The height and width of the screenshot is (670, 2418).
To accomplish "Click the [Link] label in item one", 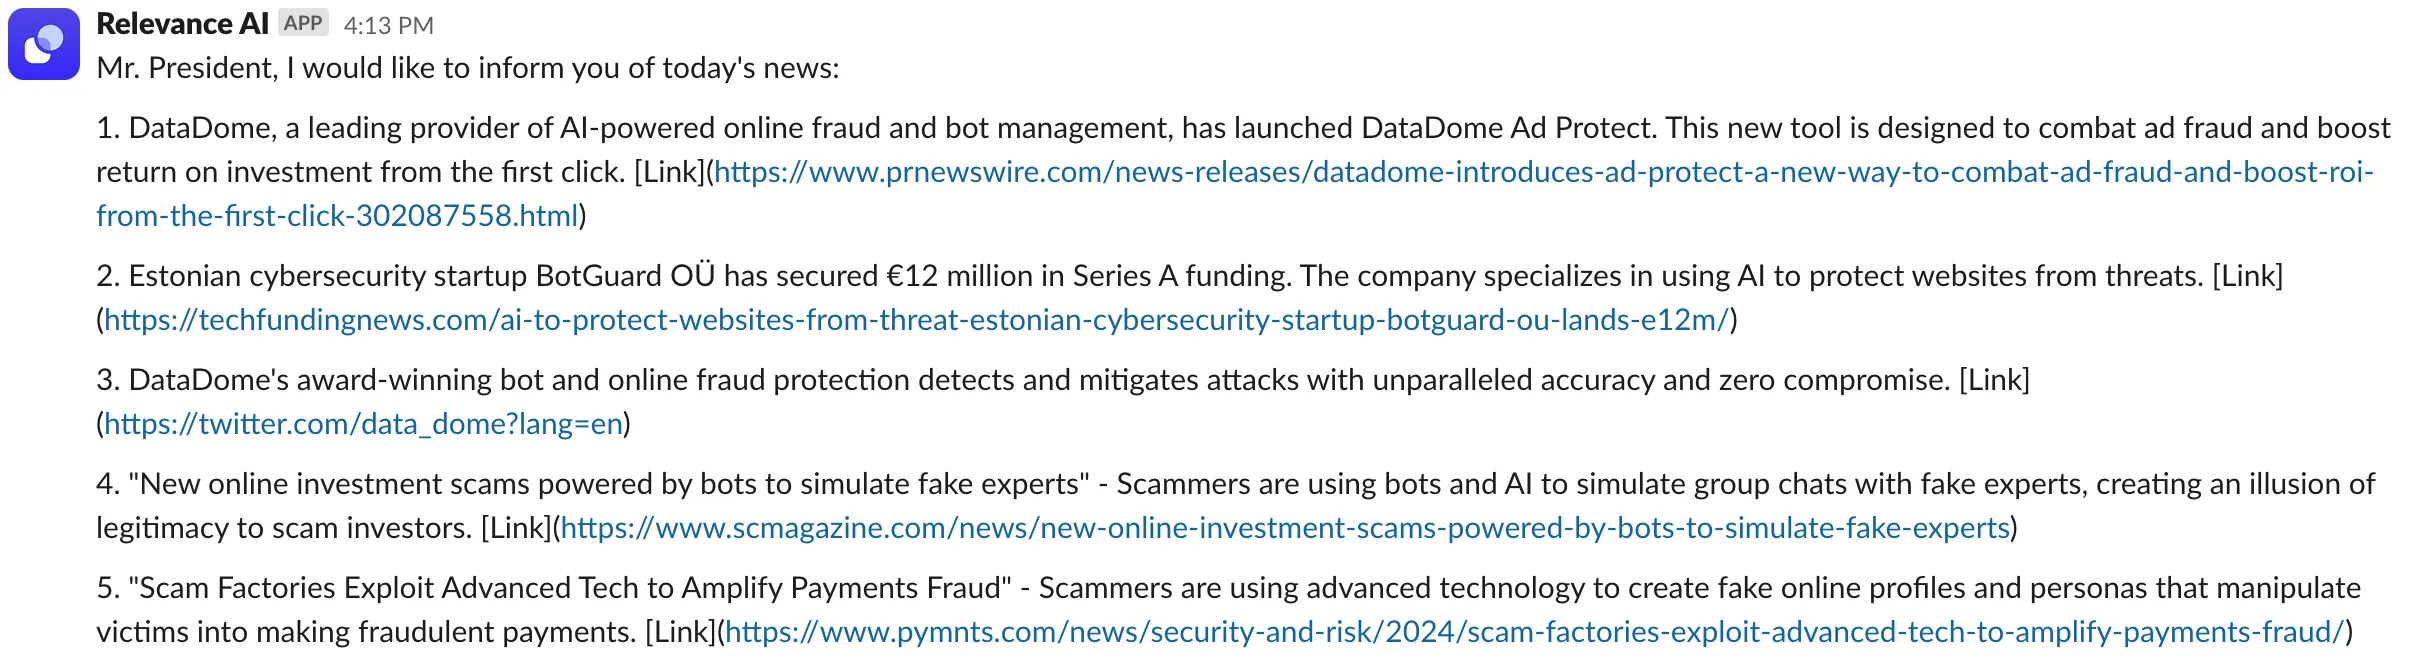I will [669, 172].
